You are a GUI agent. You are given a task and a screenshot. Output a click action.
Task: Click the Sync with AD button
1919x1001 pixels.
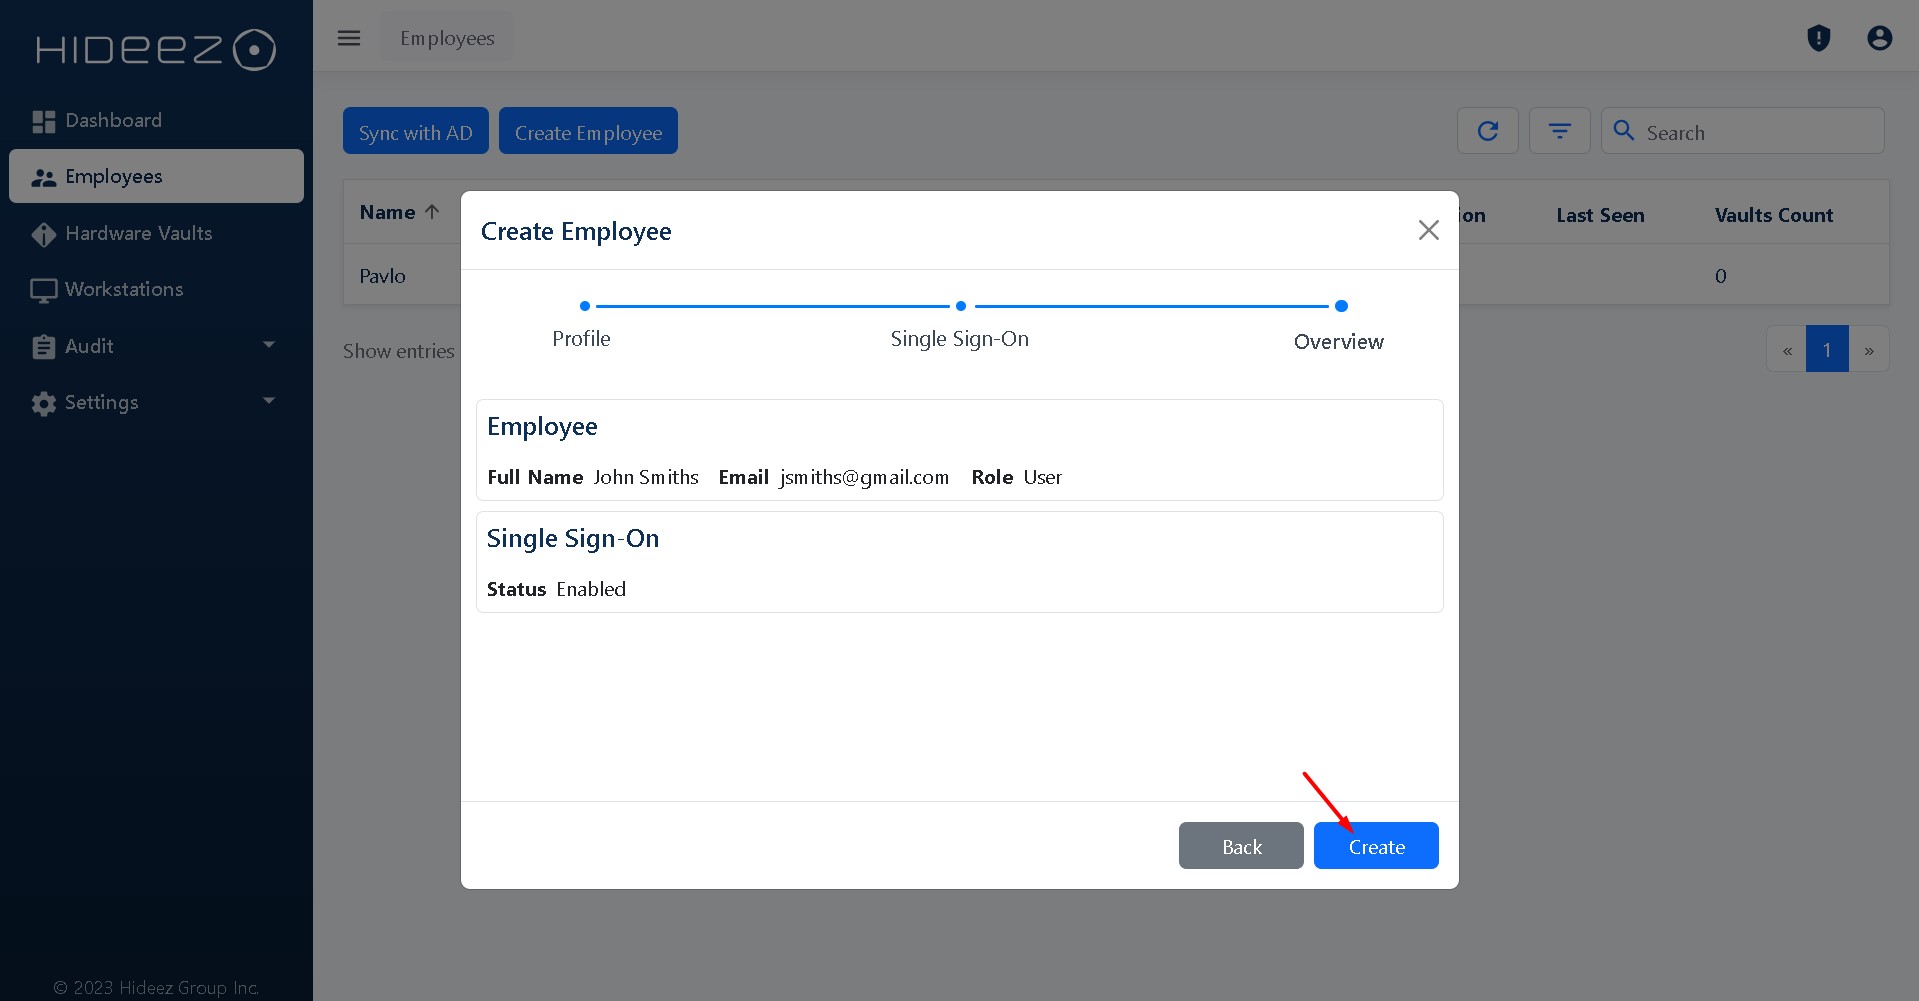tap(415, 132)
